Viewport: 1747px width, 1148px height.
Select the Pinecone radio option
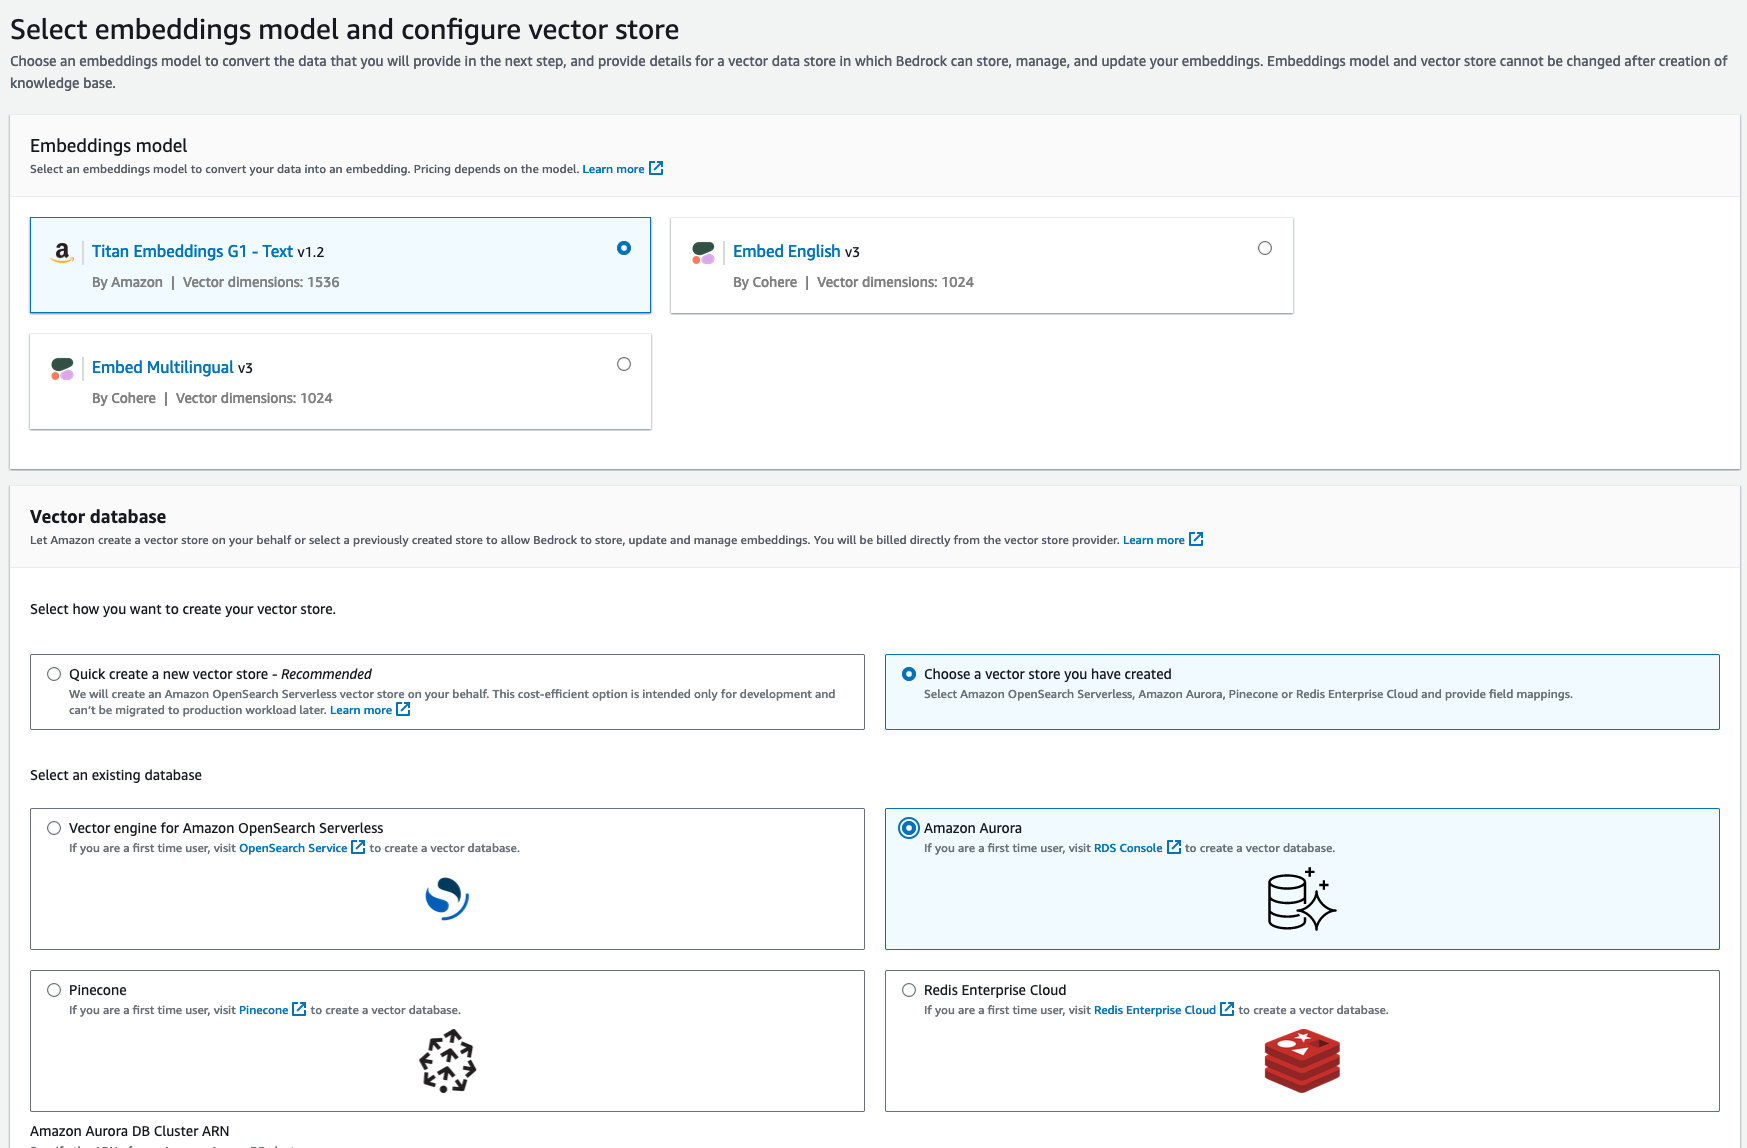coord(54,990)
